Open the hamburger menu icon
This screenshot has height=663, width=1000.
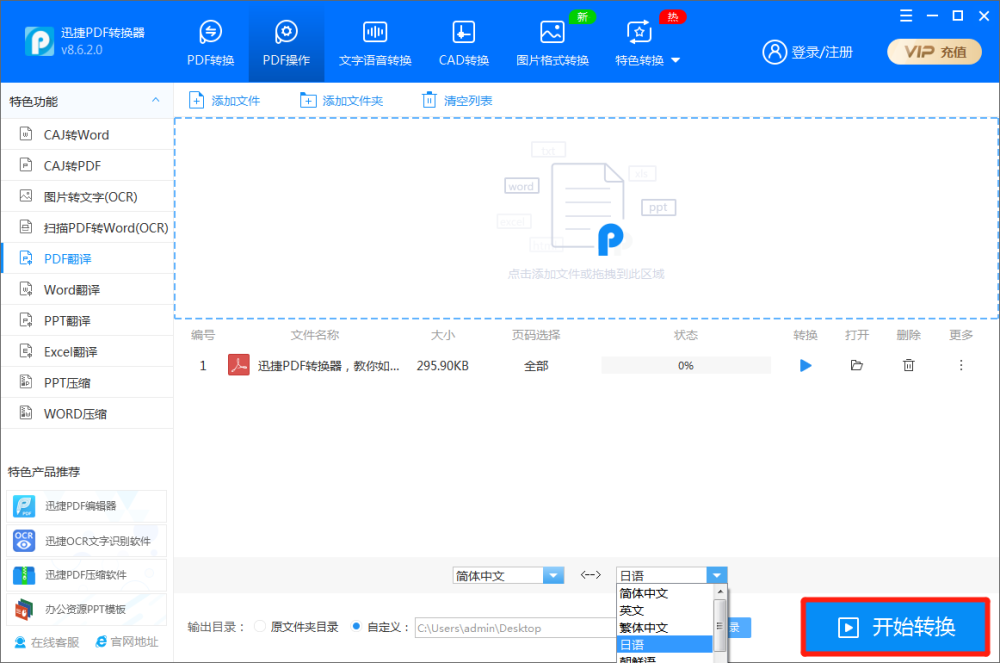click(906, 16)
